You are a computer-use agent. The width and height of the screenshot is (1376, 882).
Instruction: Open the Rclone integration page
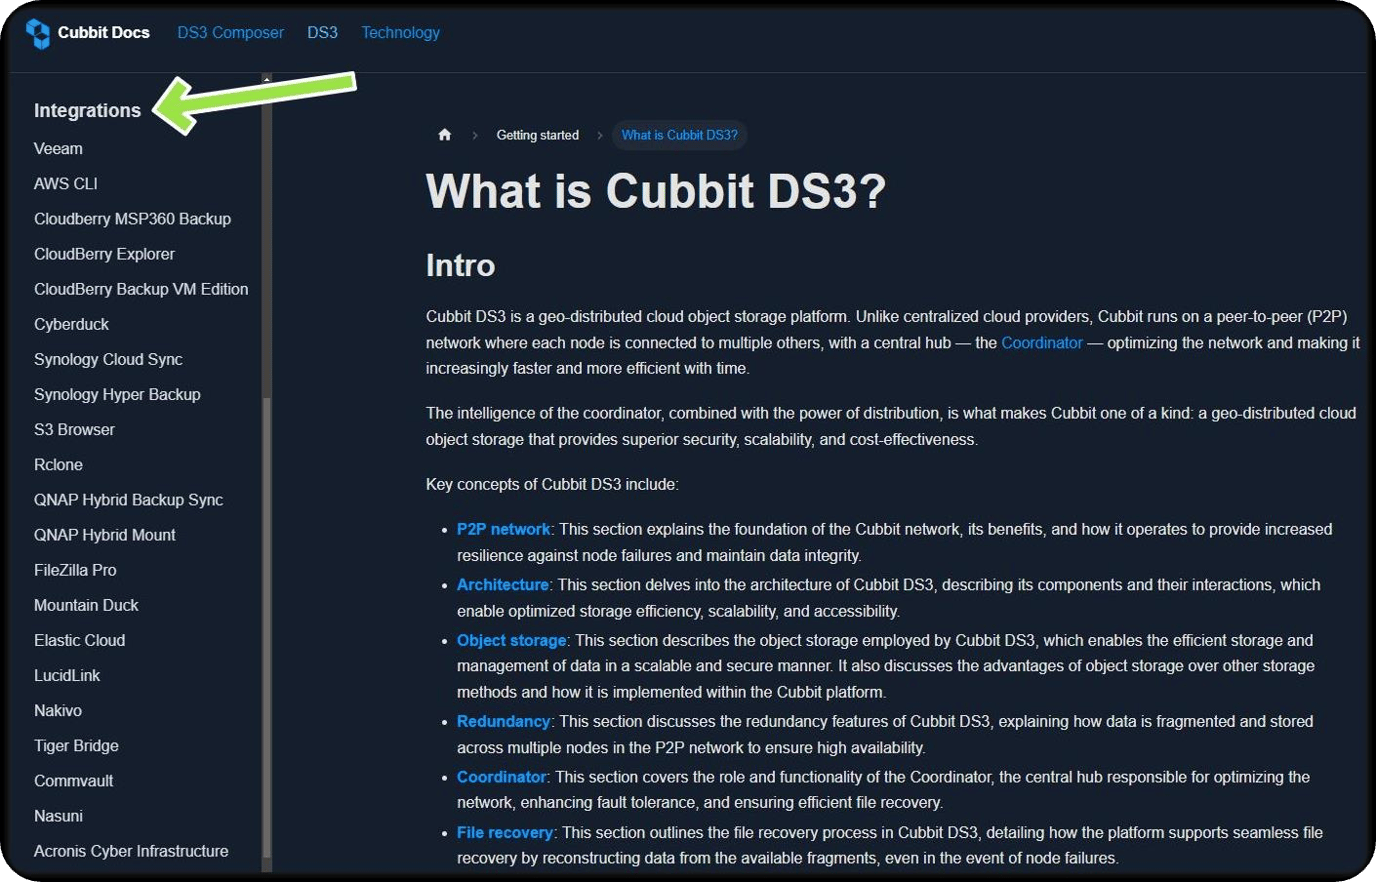(58, 464)
